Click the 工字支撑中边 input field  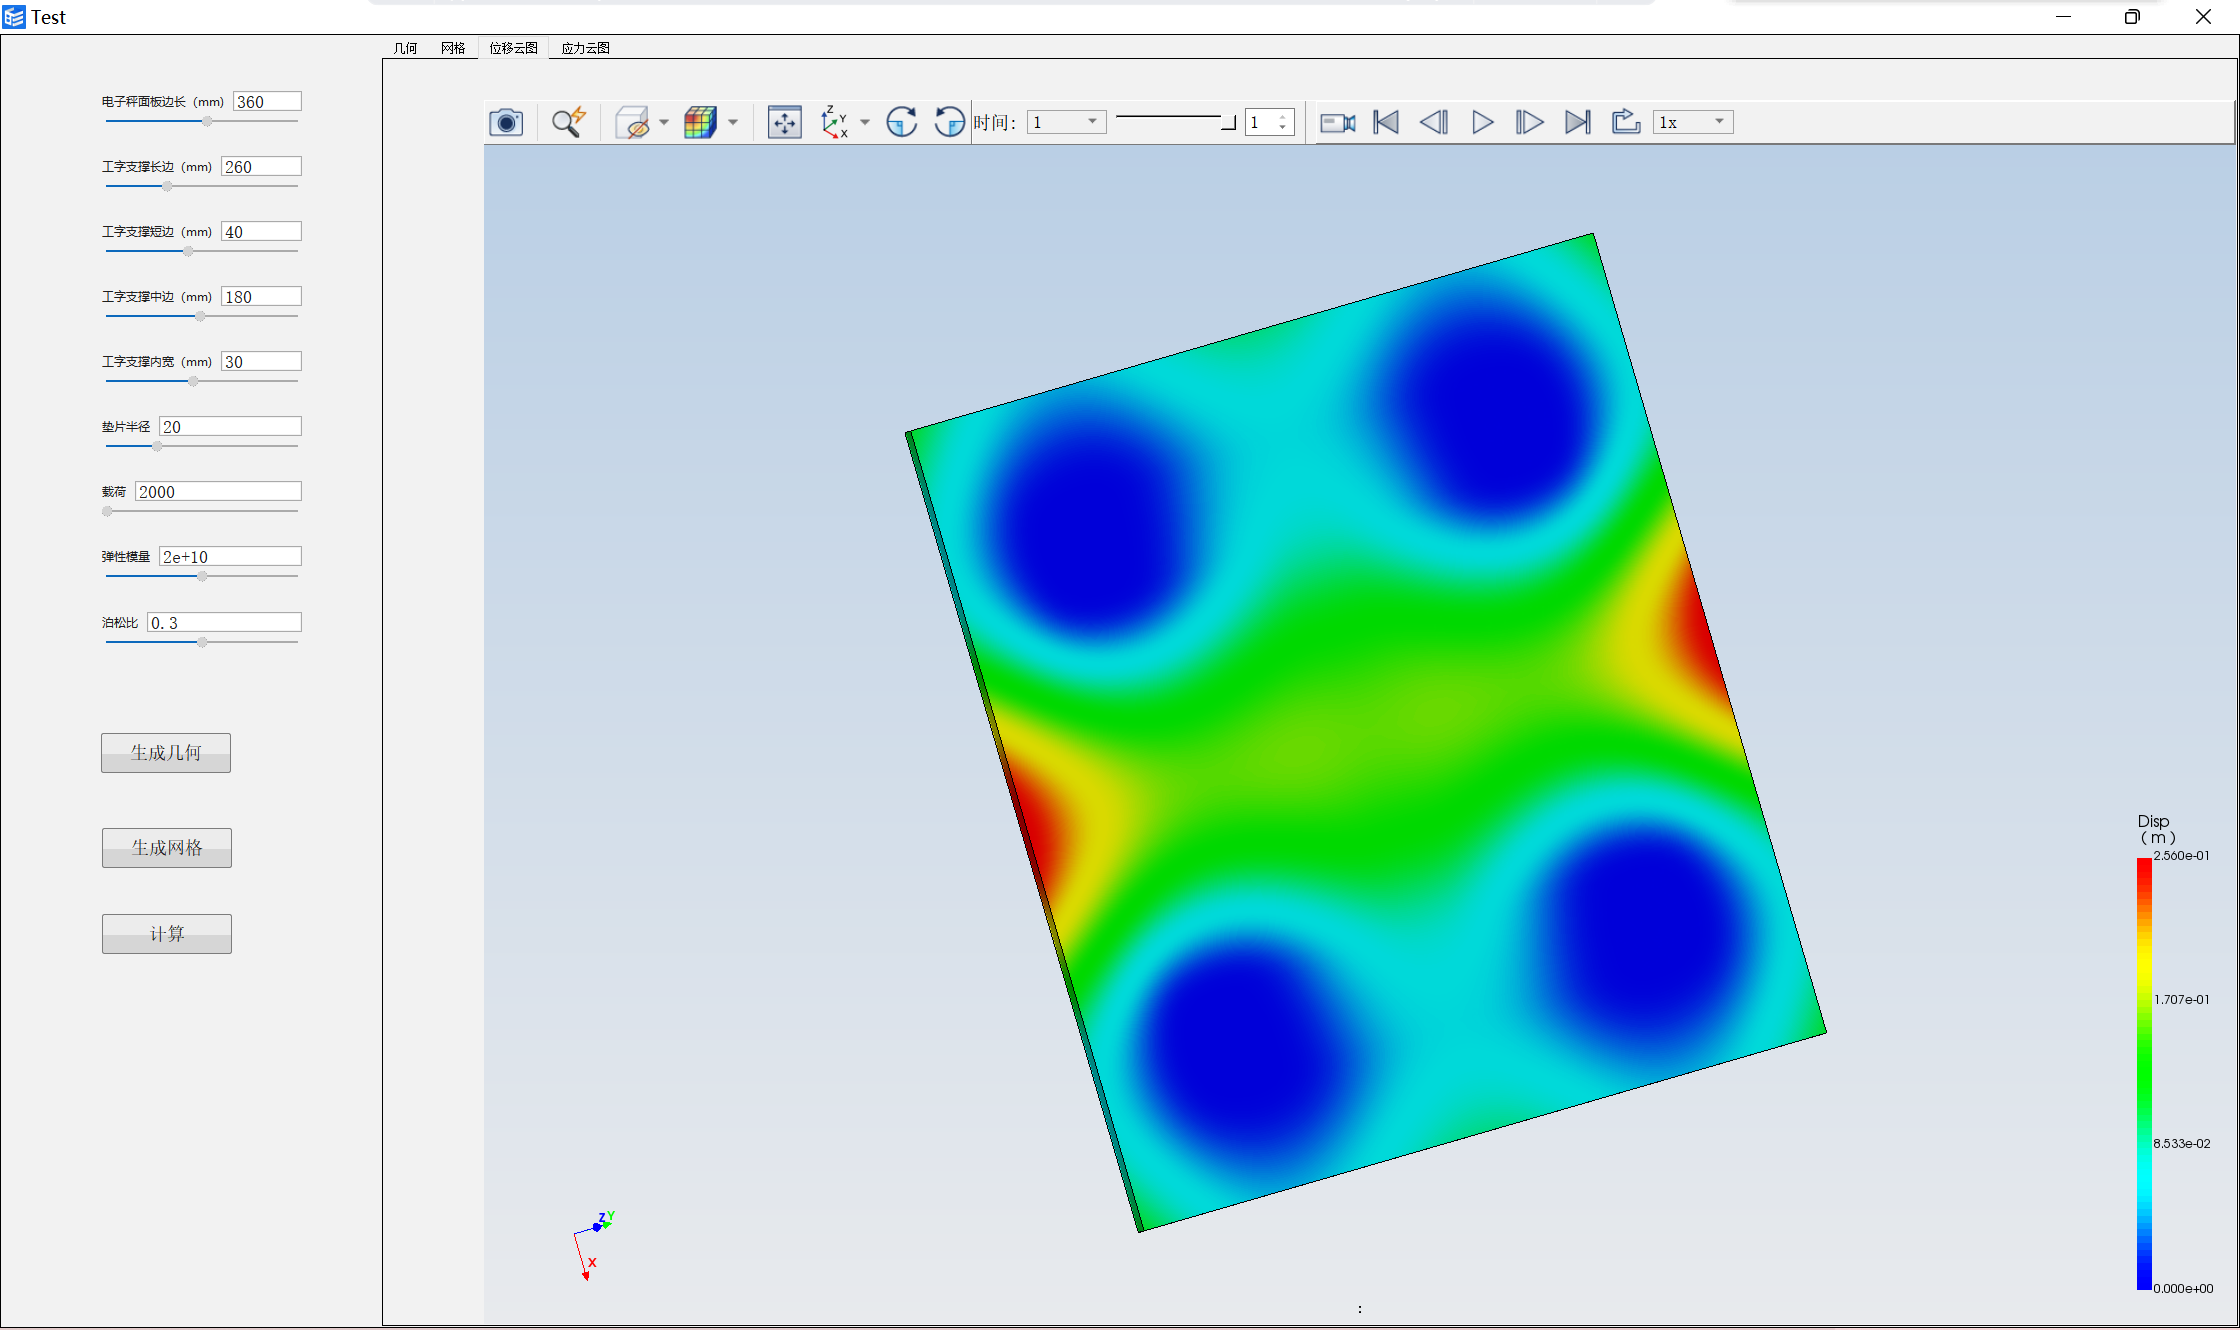[261, 296]
